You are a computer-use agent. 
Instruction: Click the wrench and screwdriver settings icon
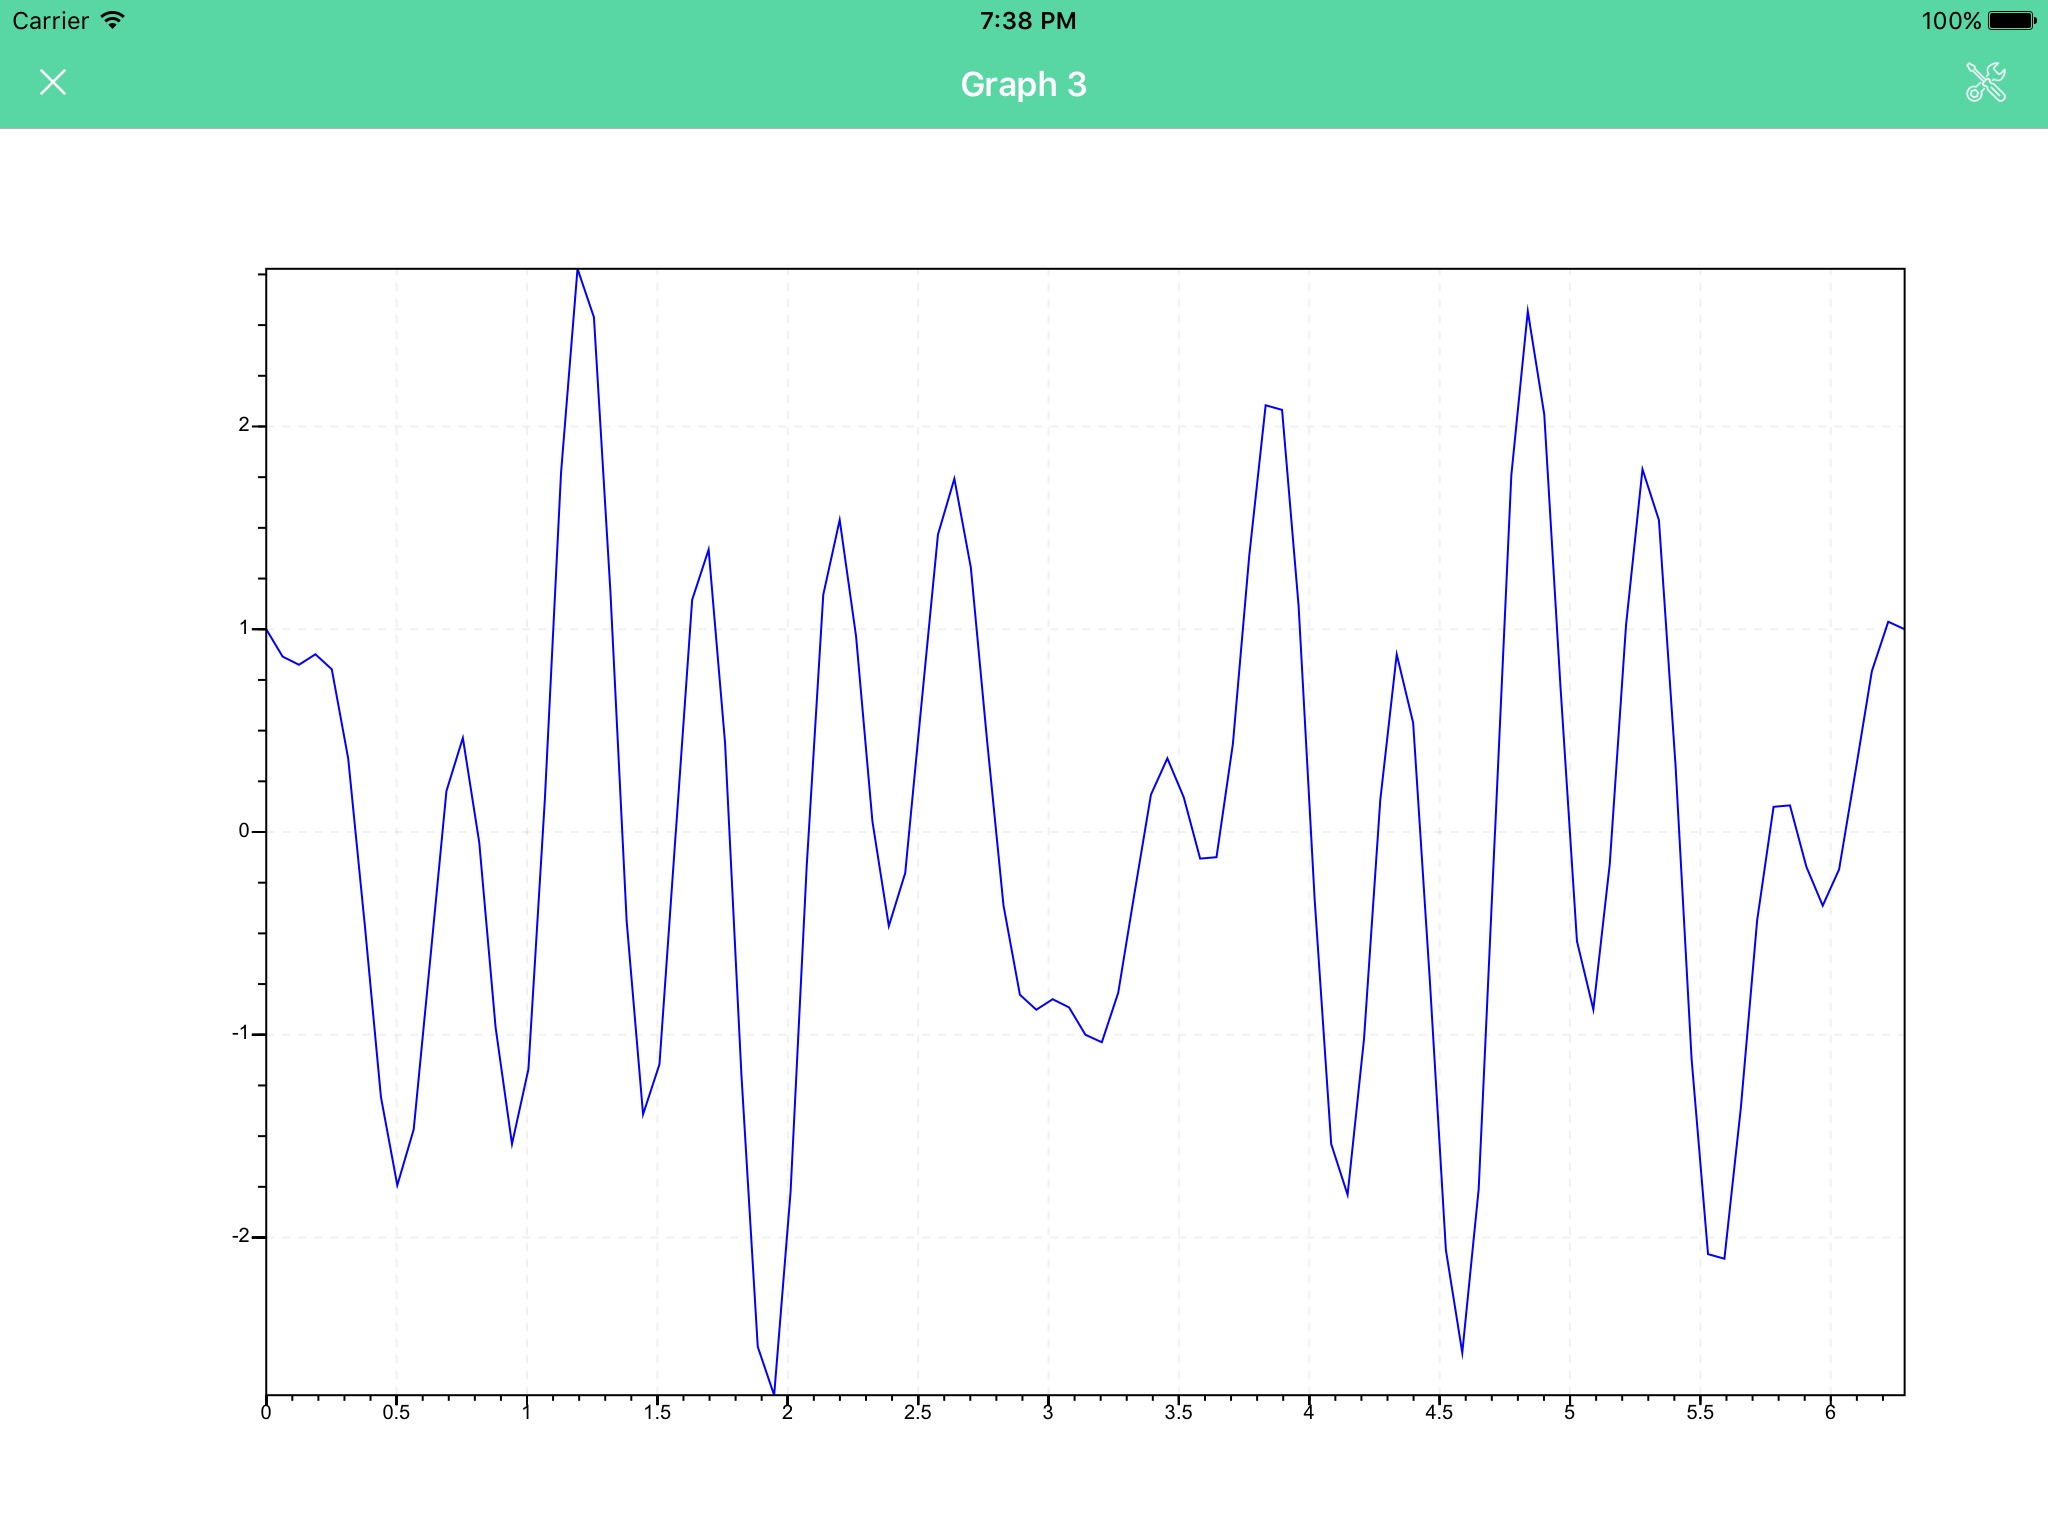pos(1985,82)
